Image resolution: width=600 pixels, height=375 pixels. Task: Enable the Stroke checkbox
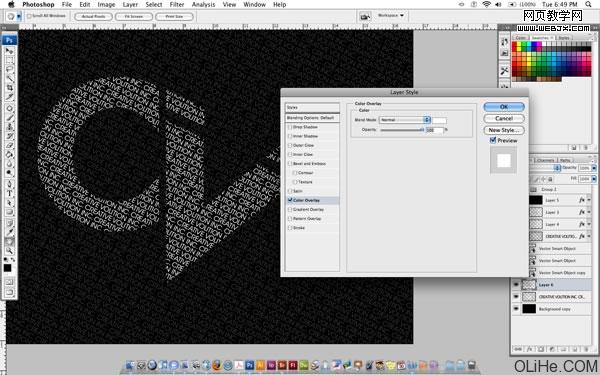click(290, 228)
